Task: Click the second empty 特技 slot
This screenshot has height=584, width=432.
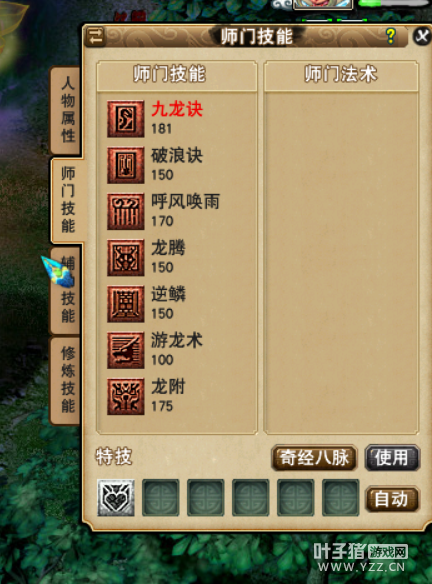Action: [206, 498]
